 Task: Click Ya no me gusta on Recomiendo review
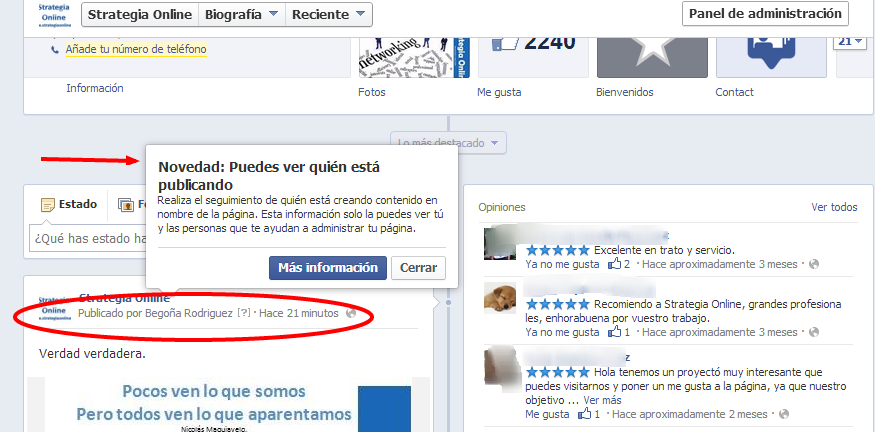562,333
